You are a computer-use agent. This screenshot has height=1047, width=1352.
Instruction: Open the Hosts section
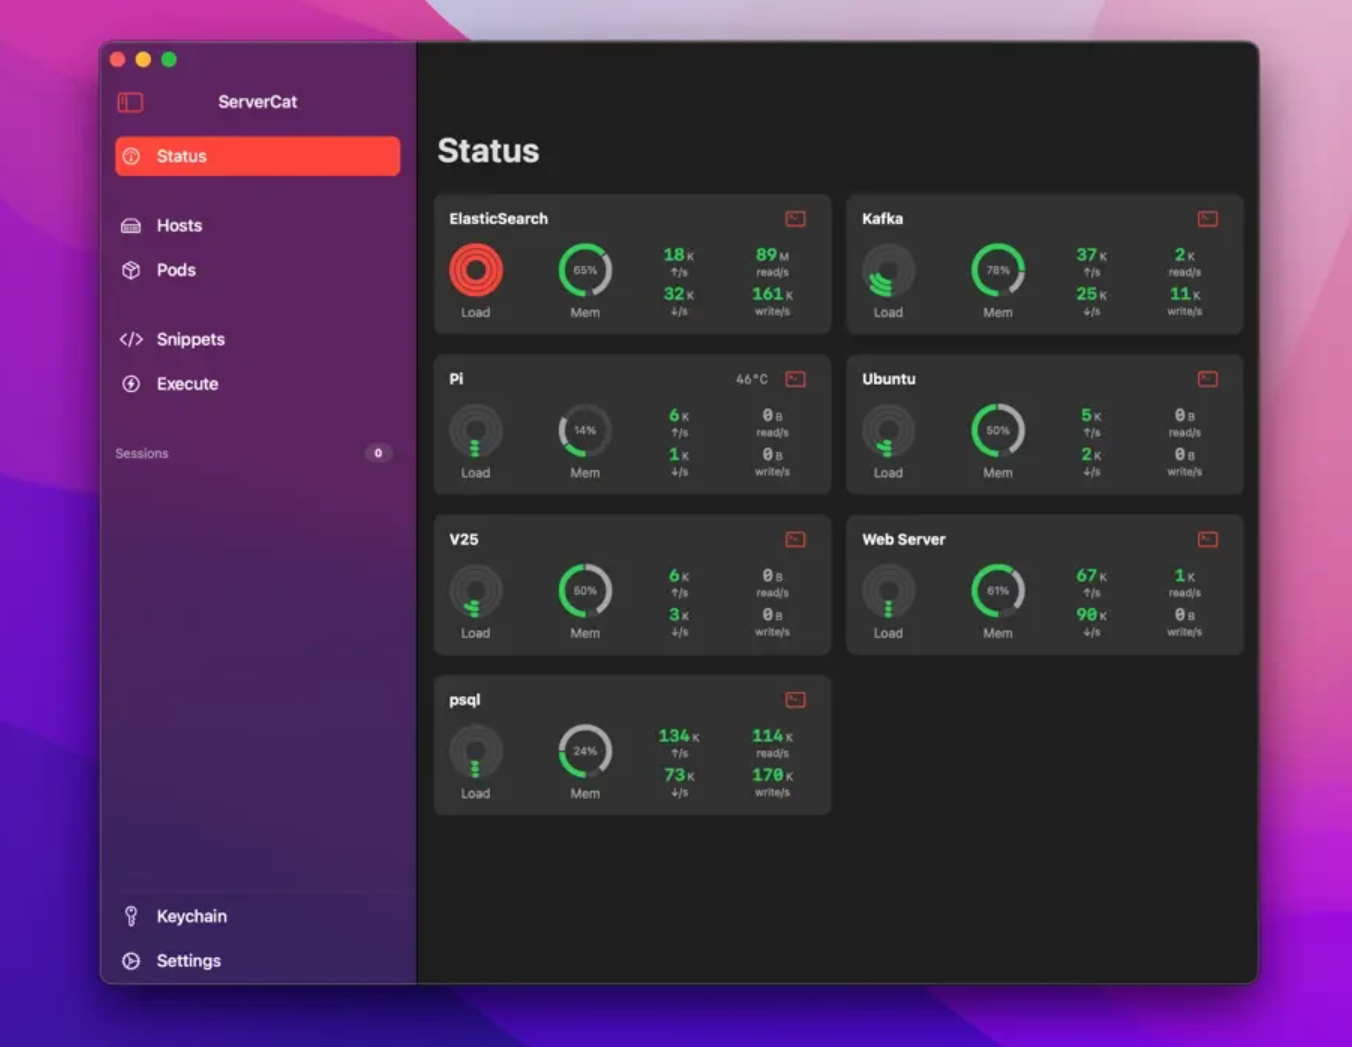click(258, 225)
